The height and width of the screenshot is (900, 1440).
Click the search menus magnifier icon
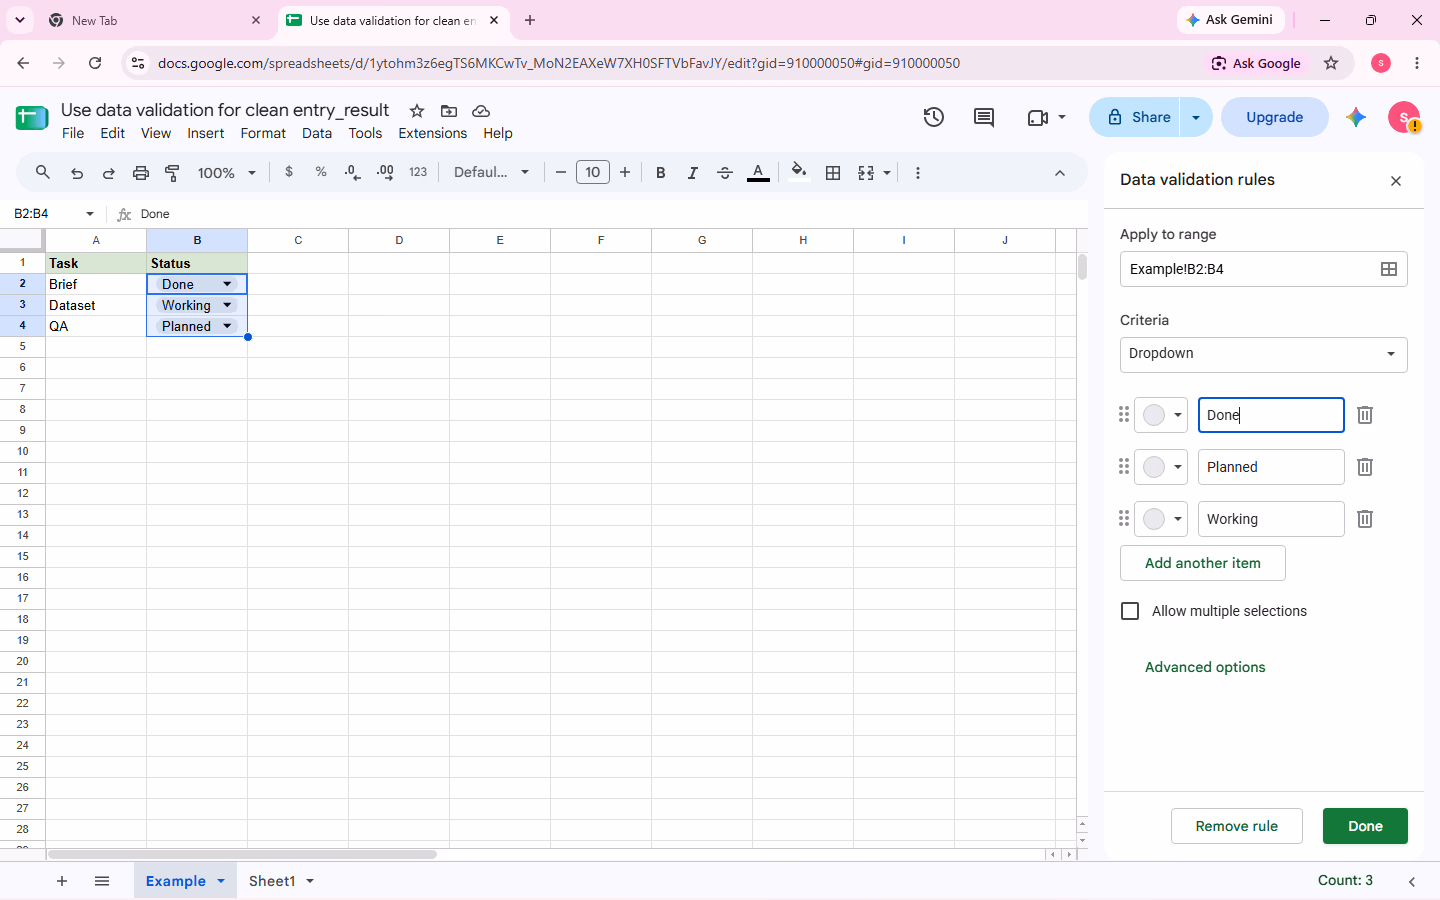(43, 173)
